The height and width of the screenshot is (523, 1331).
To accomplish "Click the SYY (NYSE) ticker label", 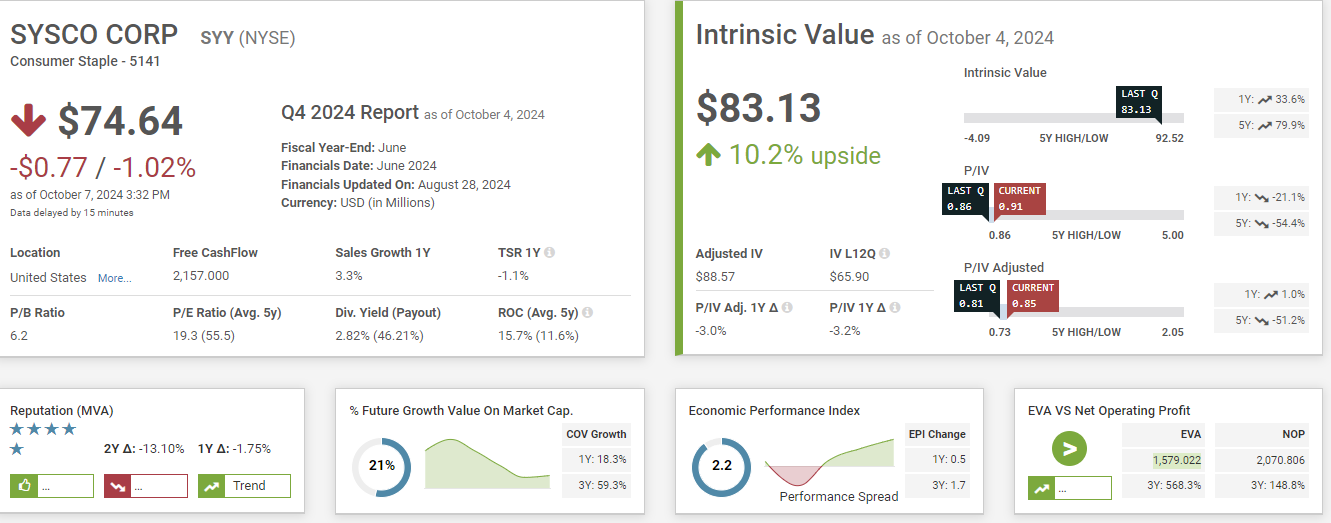I will tap(248, 38).
